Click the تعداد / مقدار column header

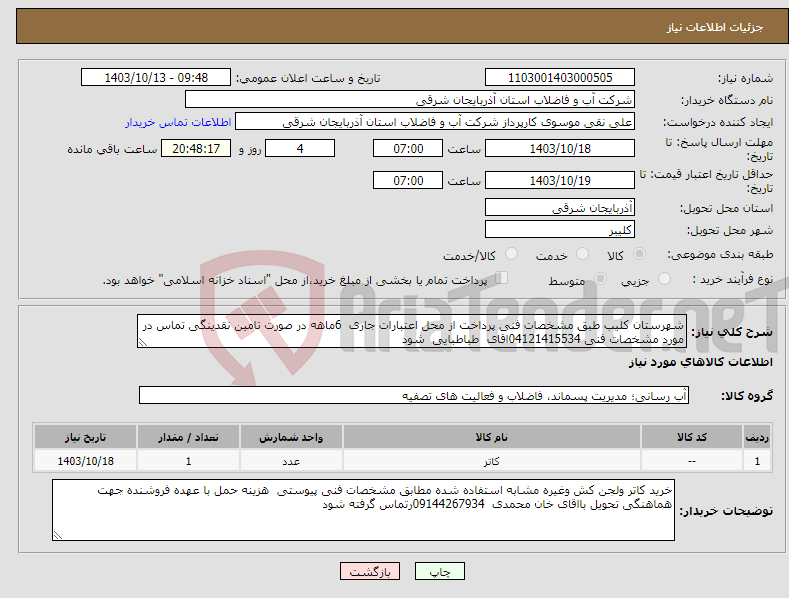(x=188, y=437)
